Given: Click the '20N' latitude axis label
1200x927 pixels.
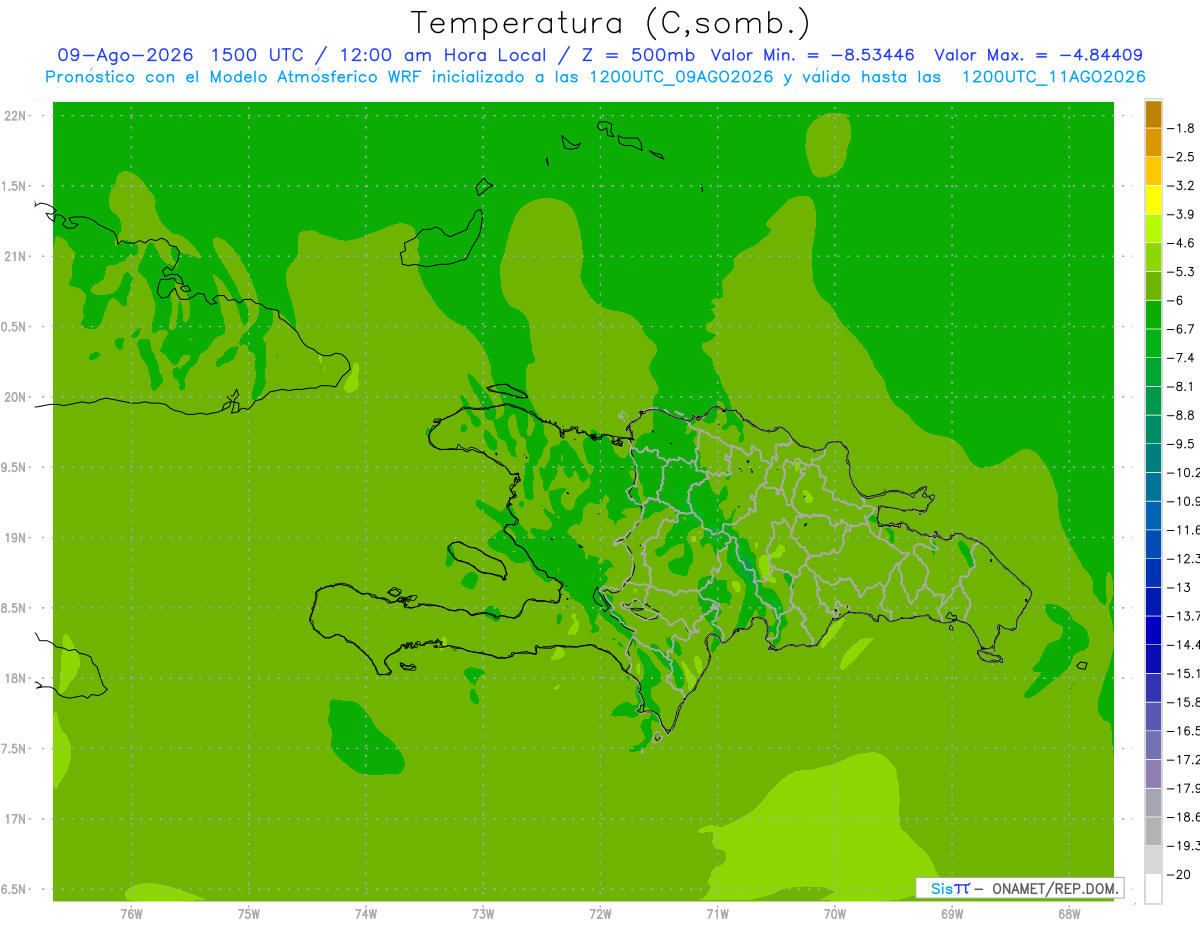Looking at the screenshot, I should coord(15,397).
